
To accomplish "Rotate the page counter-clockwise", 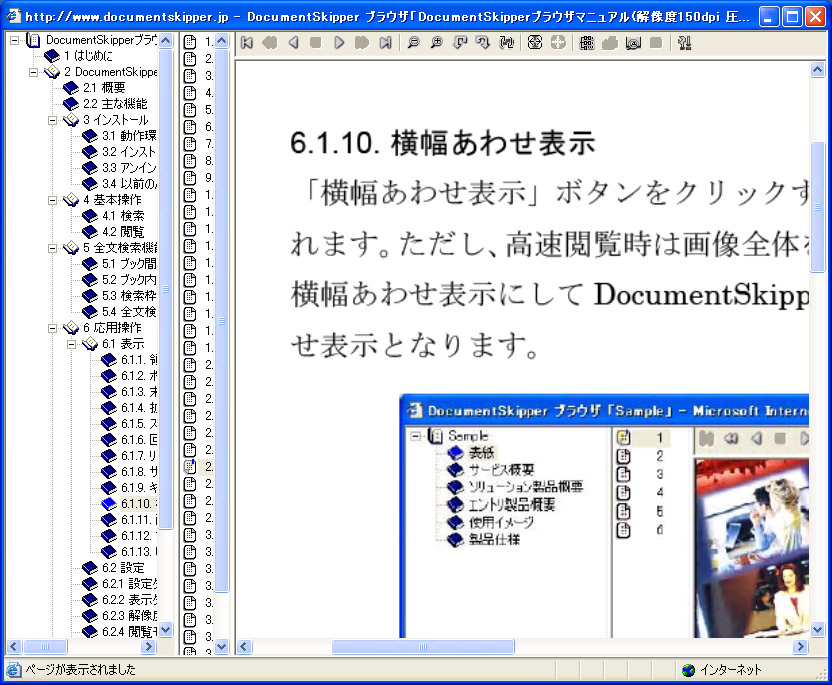I will (x=460, y=42).
